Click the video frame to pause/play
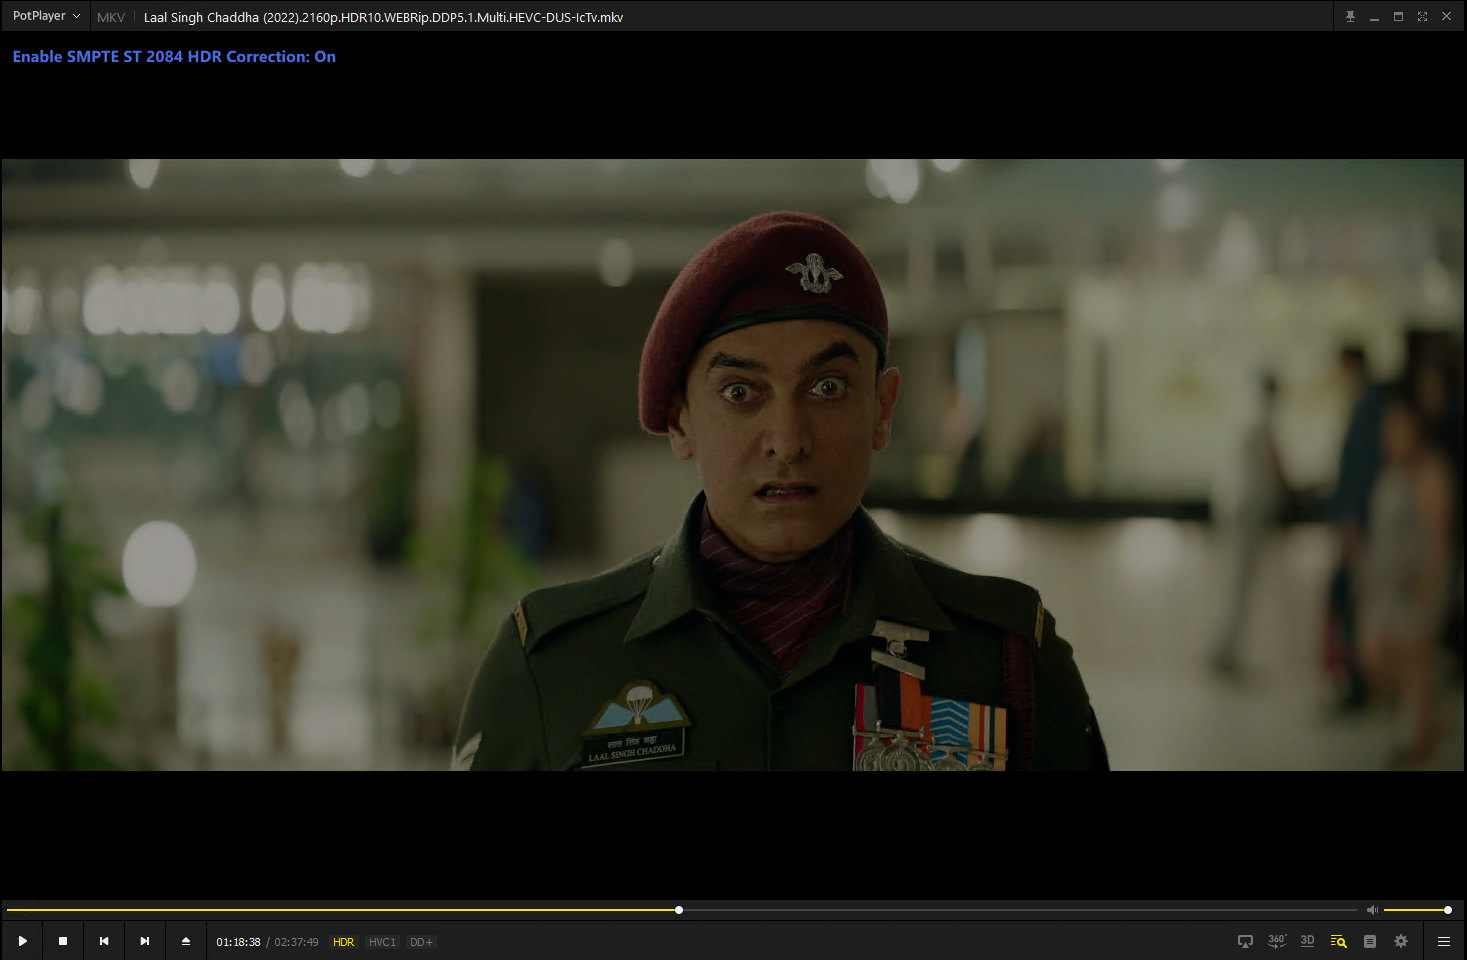 click(x=733, y=465)
